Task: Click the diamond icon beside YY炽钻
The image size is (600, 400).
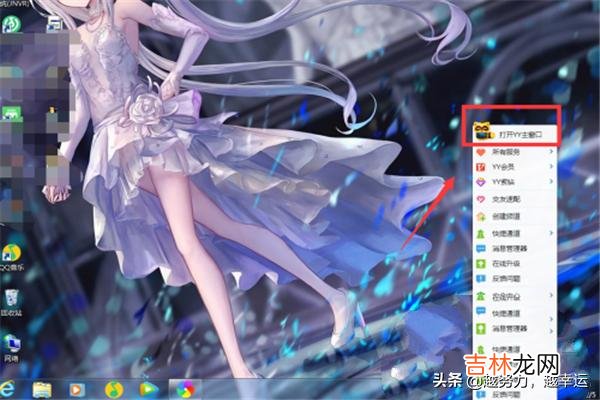Action: [481, 182]
